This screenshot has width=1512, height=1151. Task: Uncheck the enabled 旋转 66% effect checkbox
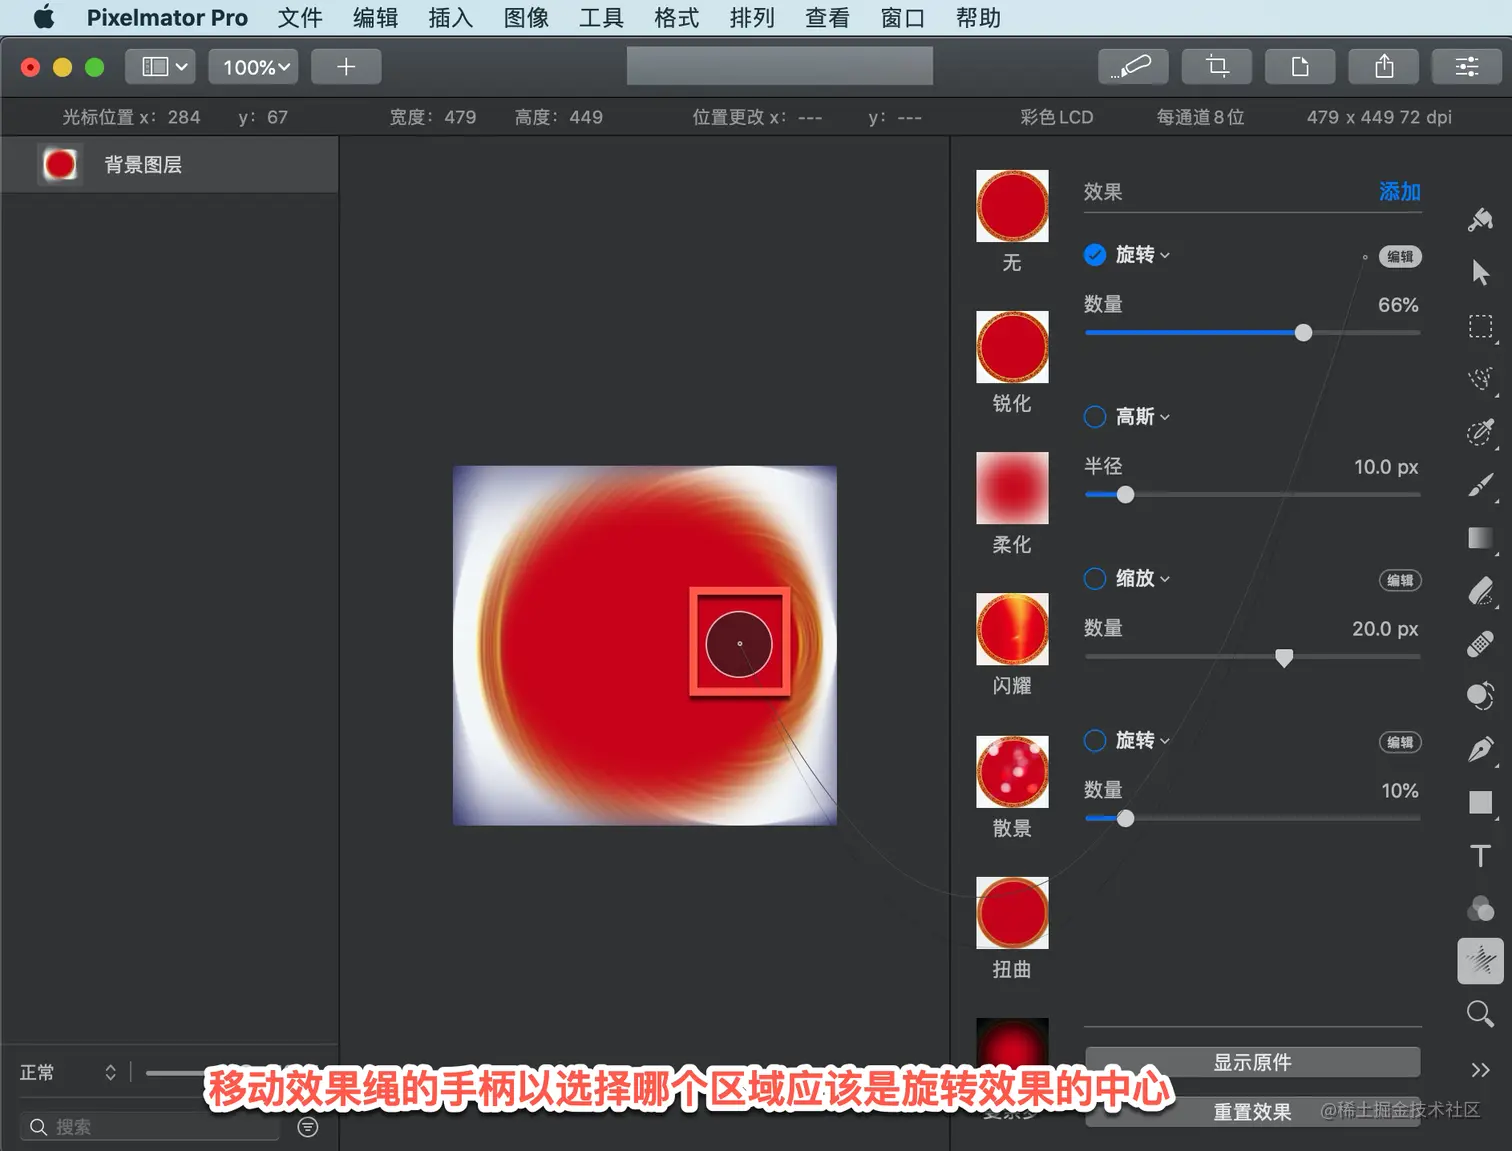[1095, 255]
